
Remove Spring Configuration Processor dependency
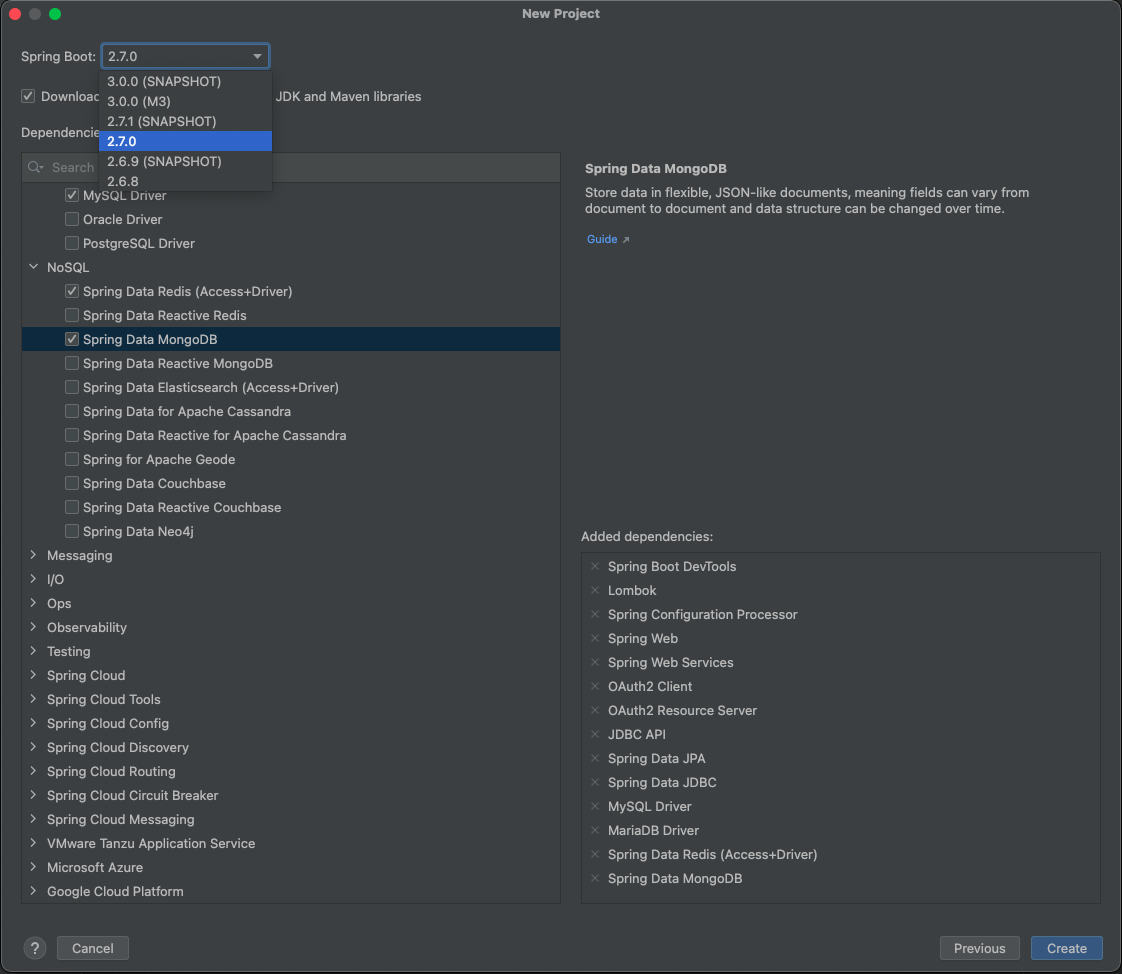(595, 614)
